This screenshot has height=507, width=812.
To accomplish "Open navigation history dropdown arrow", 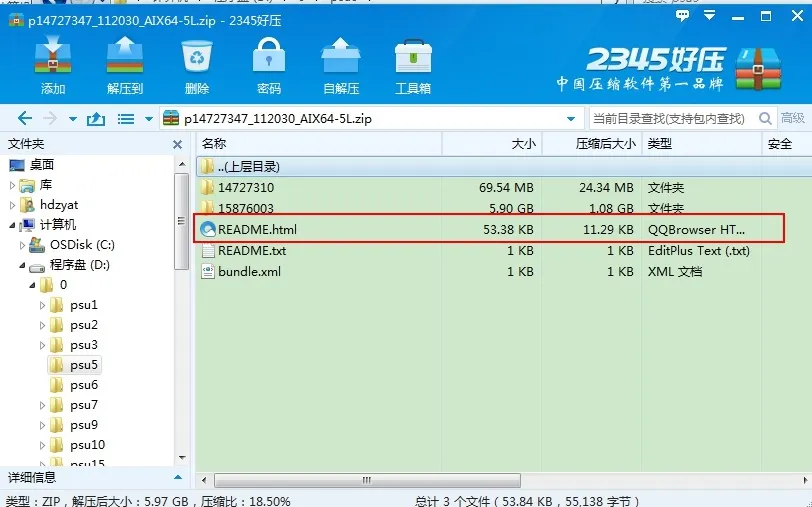I will click(x=72, y=119).
